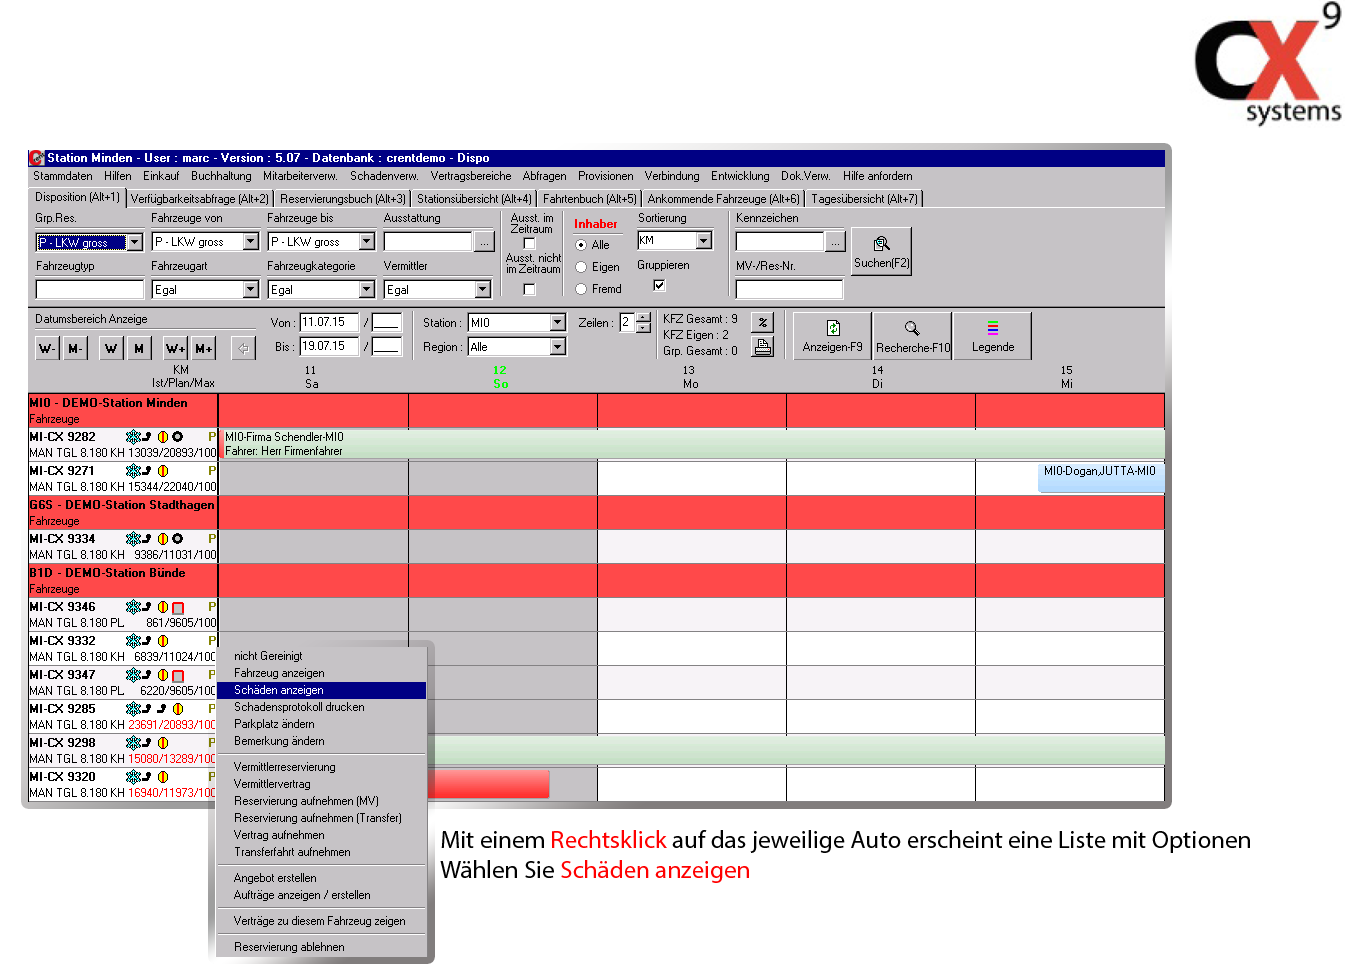Click the printer icon beside KFZ Eigen

coord(763,347)
